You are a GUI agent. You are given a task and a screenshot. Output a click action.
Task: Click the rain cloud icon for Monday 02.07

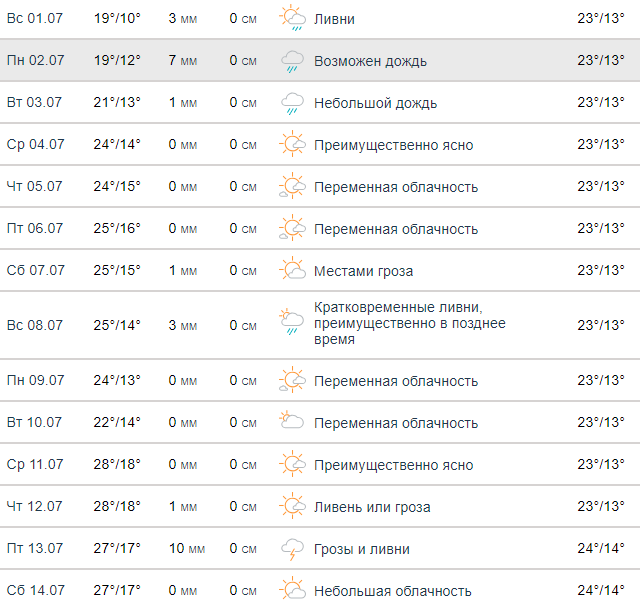(x=292, y=61)
